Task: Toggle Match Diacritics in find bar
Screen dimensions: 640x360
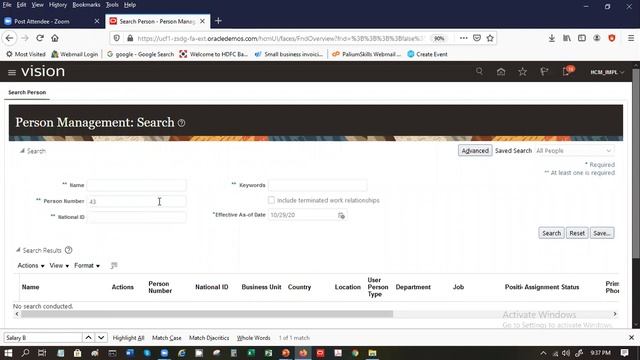Action: (209, 338)
